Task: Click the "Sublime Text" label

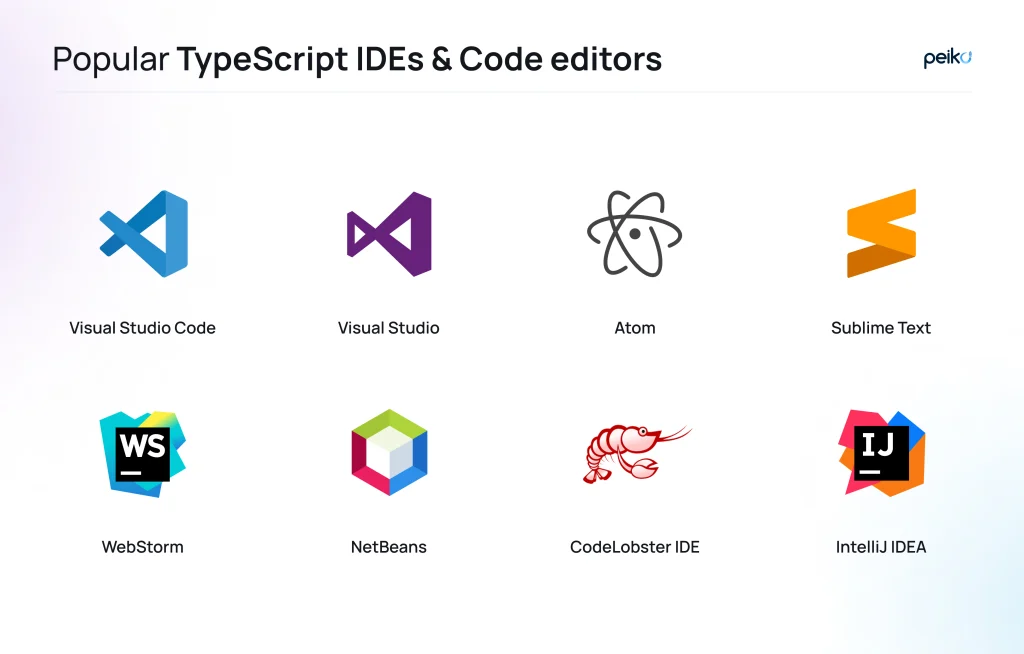Action: point(881,328)
